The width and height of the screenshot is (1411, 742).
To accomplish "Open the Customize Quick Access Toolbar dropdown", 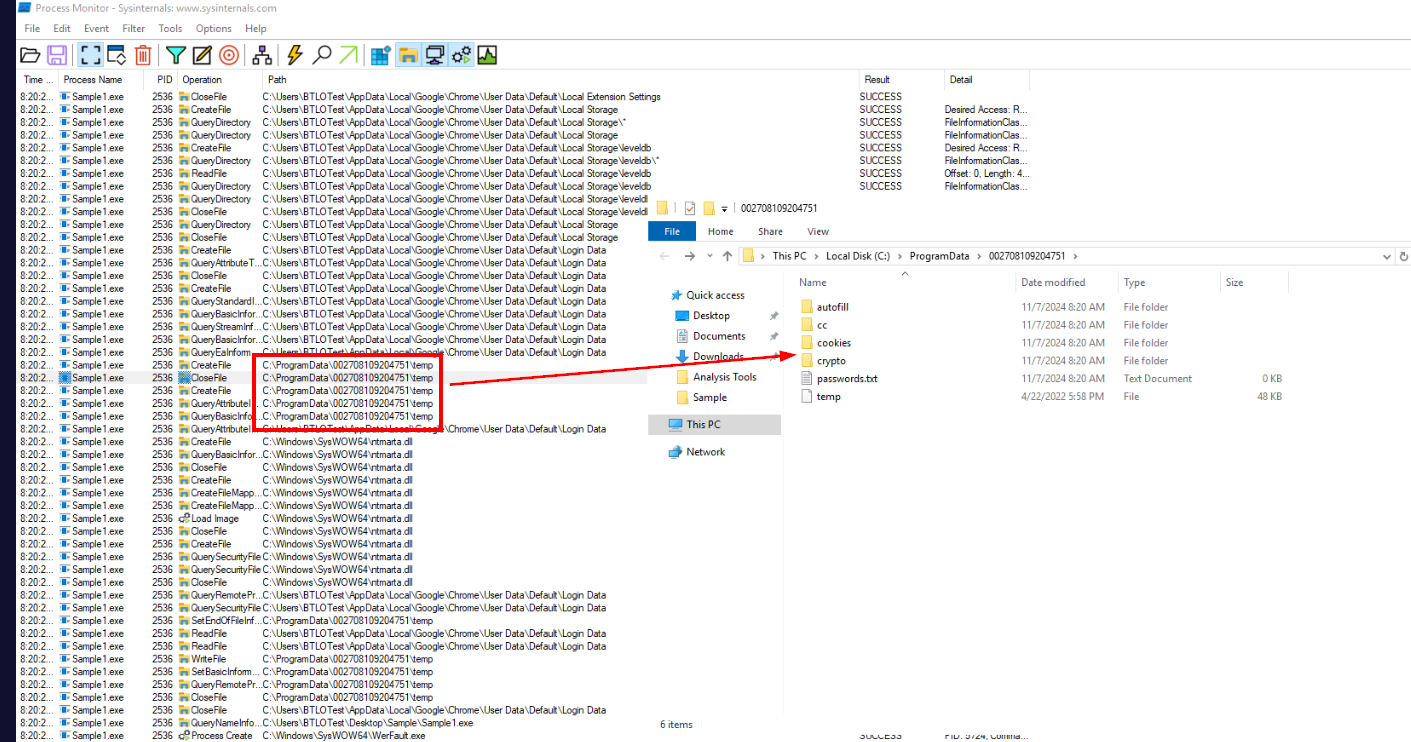I will (725, 209).
